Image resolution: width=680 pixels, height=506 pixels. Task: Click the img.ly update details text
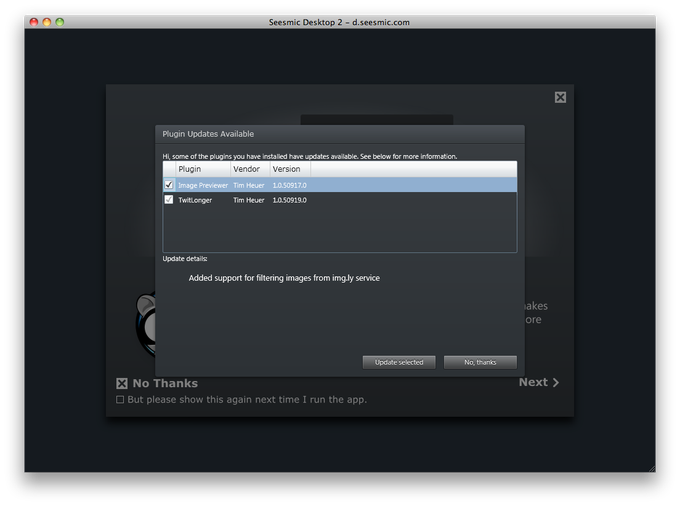284,278
